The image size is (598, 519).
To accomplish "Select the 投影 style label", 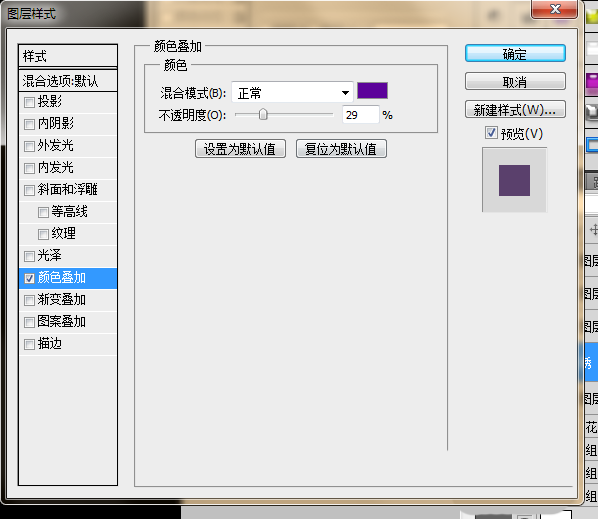I will 50,101.
